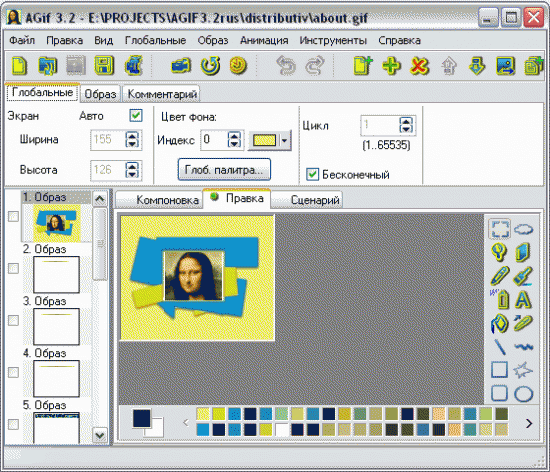Click the yellow clock timing icon

(238, 66)
